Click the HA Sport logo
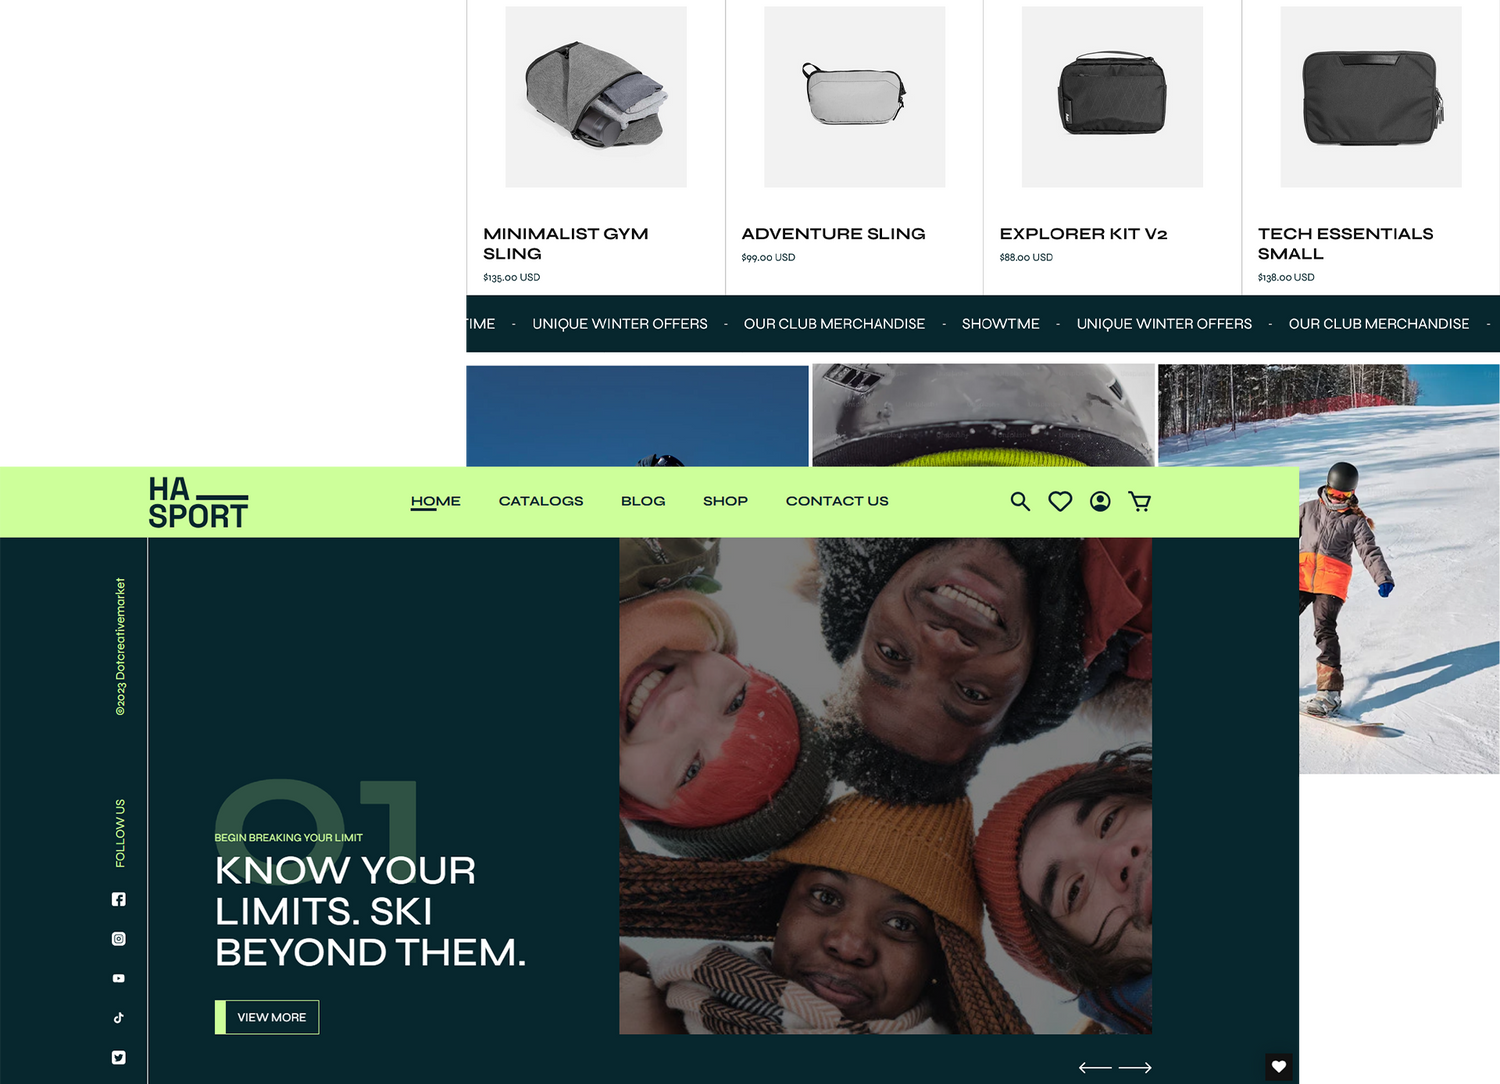Viewport: 1500px width, 1084px height. tap(198, 502)
